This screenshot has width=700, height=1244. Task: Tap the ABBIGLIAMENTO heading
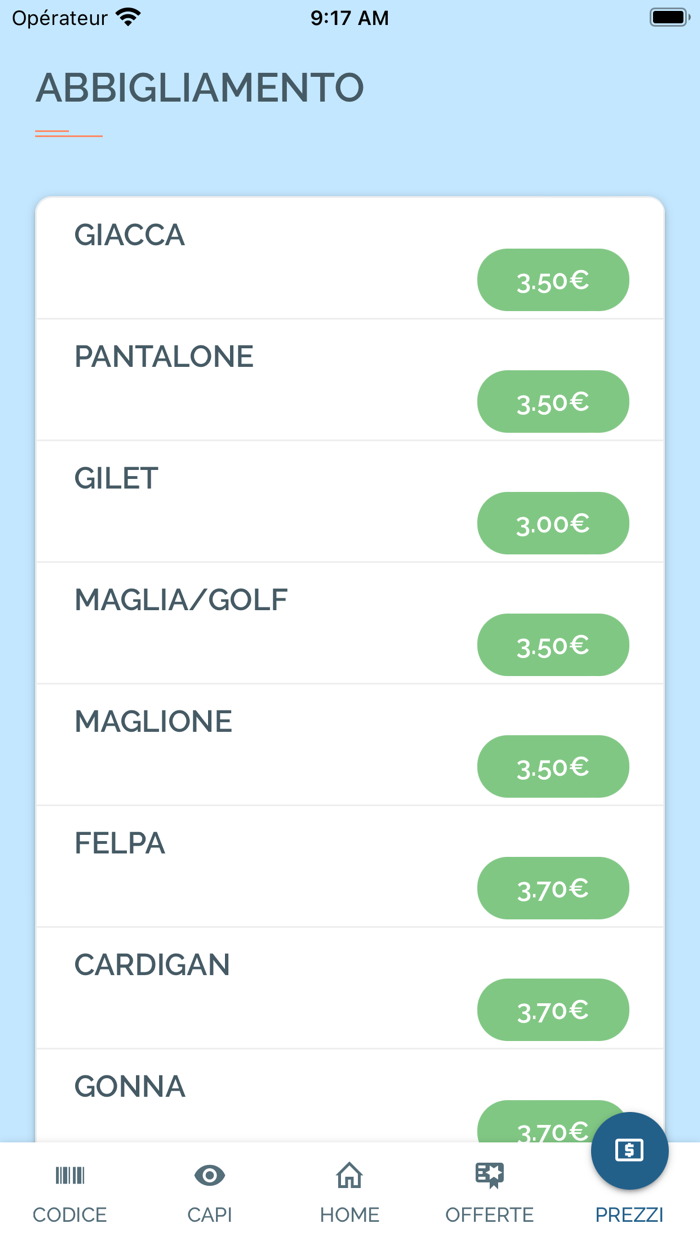pos(200,88)
